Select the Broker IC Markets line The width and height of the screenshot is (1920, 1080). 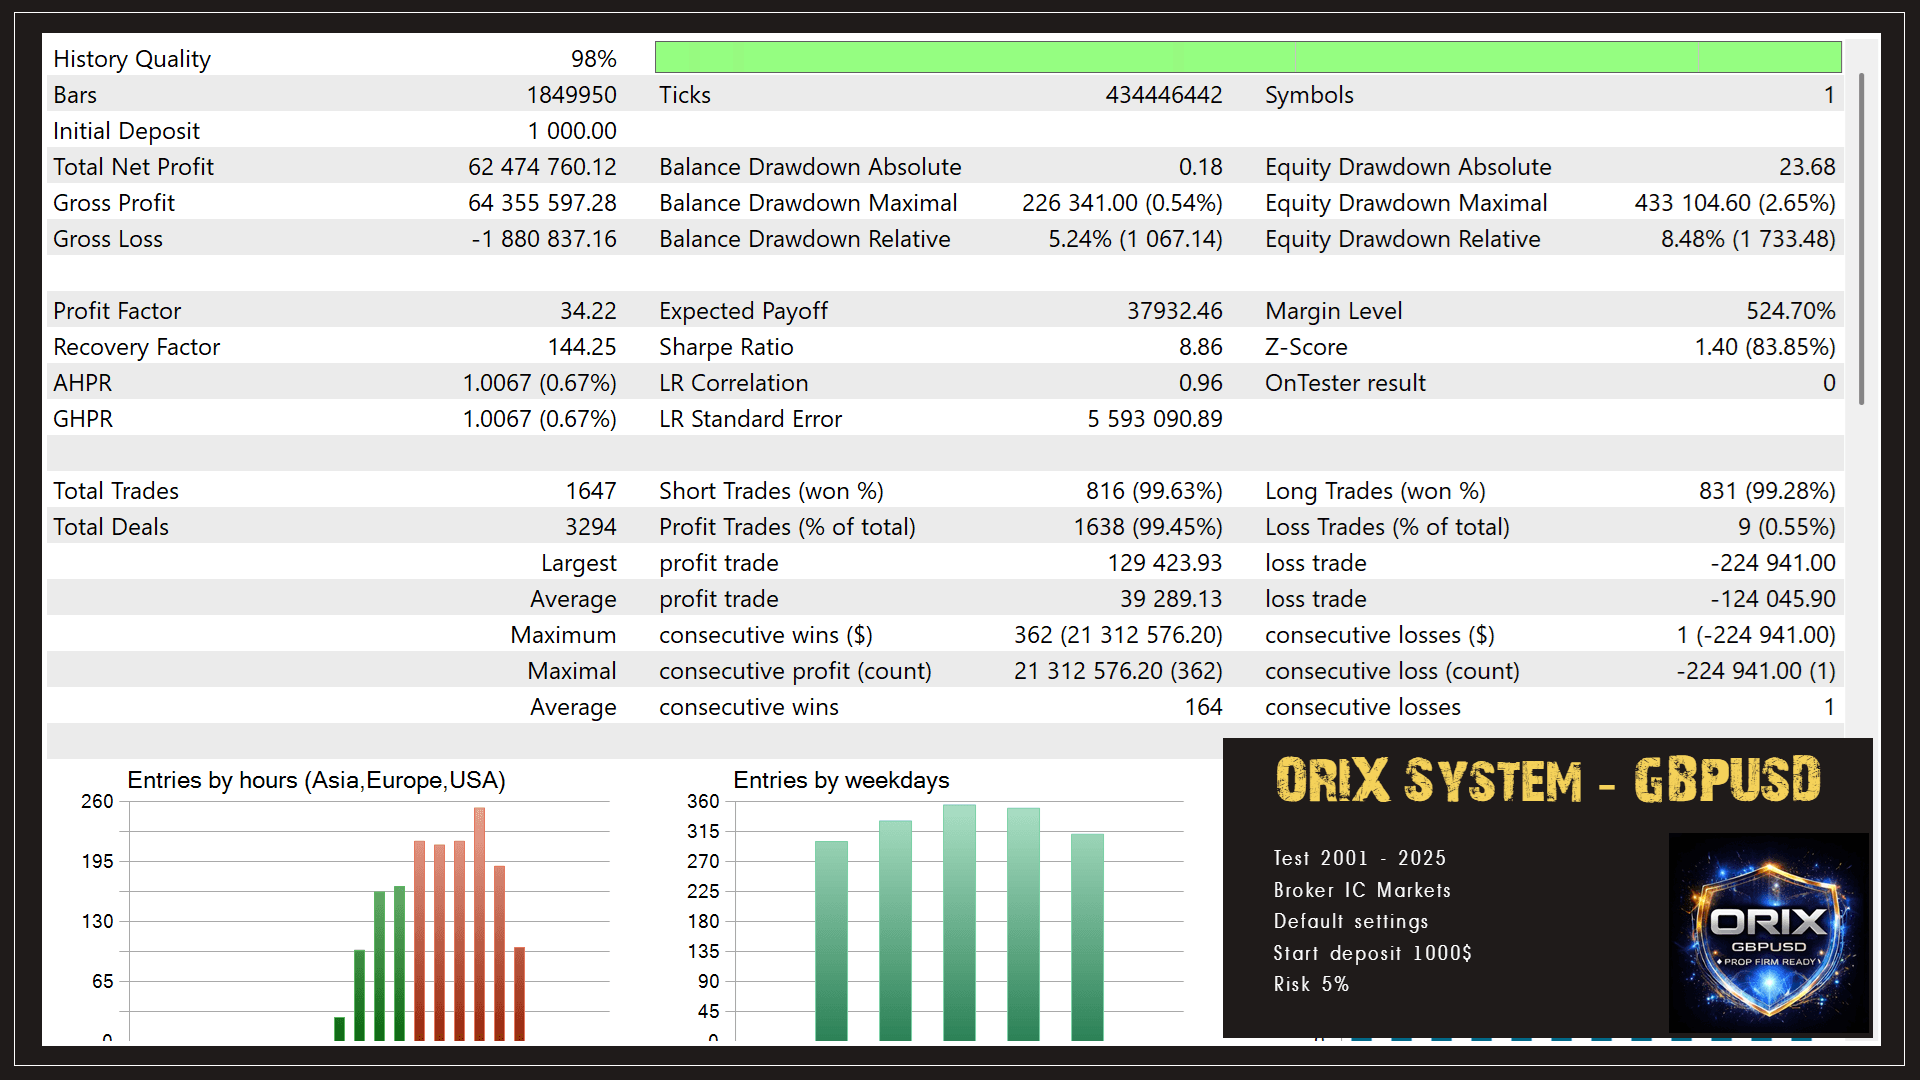(x=1362, y=889)
